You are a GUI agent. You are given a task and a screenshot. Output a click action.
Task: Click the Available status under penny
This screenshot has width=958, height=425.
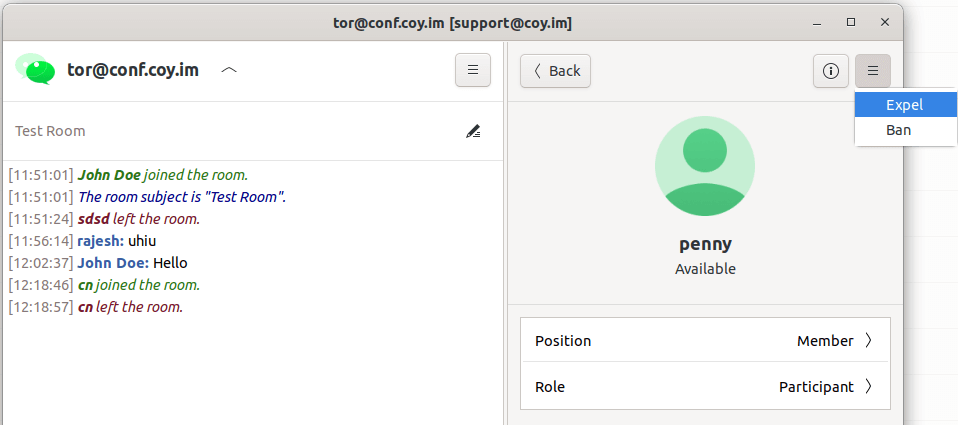click(705, 269)
